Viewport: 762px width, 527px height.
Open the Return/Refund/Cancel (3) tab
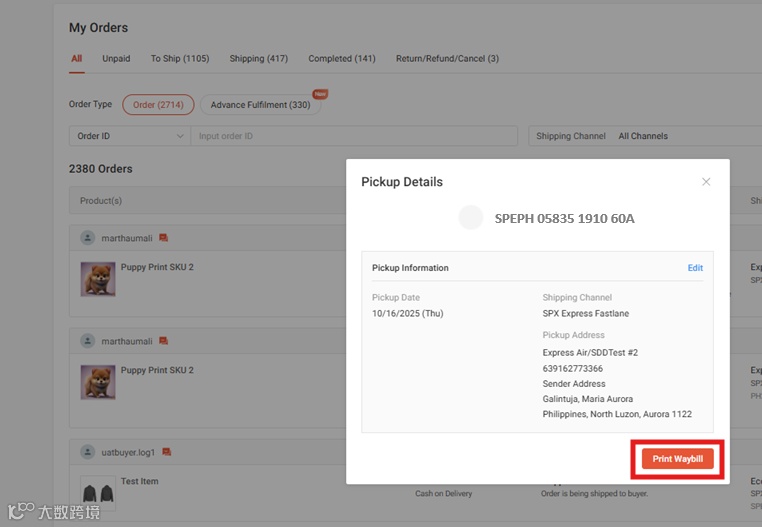tap(447, 58)
